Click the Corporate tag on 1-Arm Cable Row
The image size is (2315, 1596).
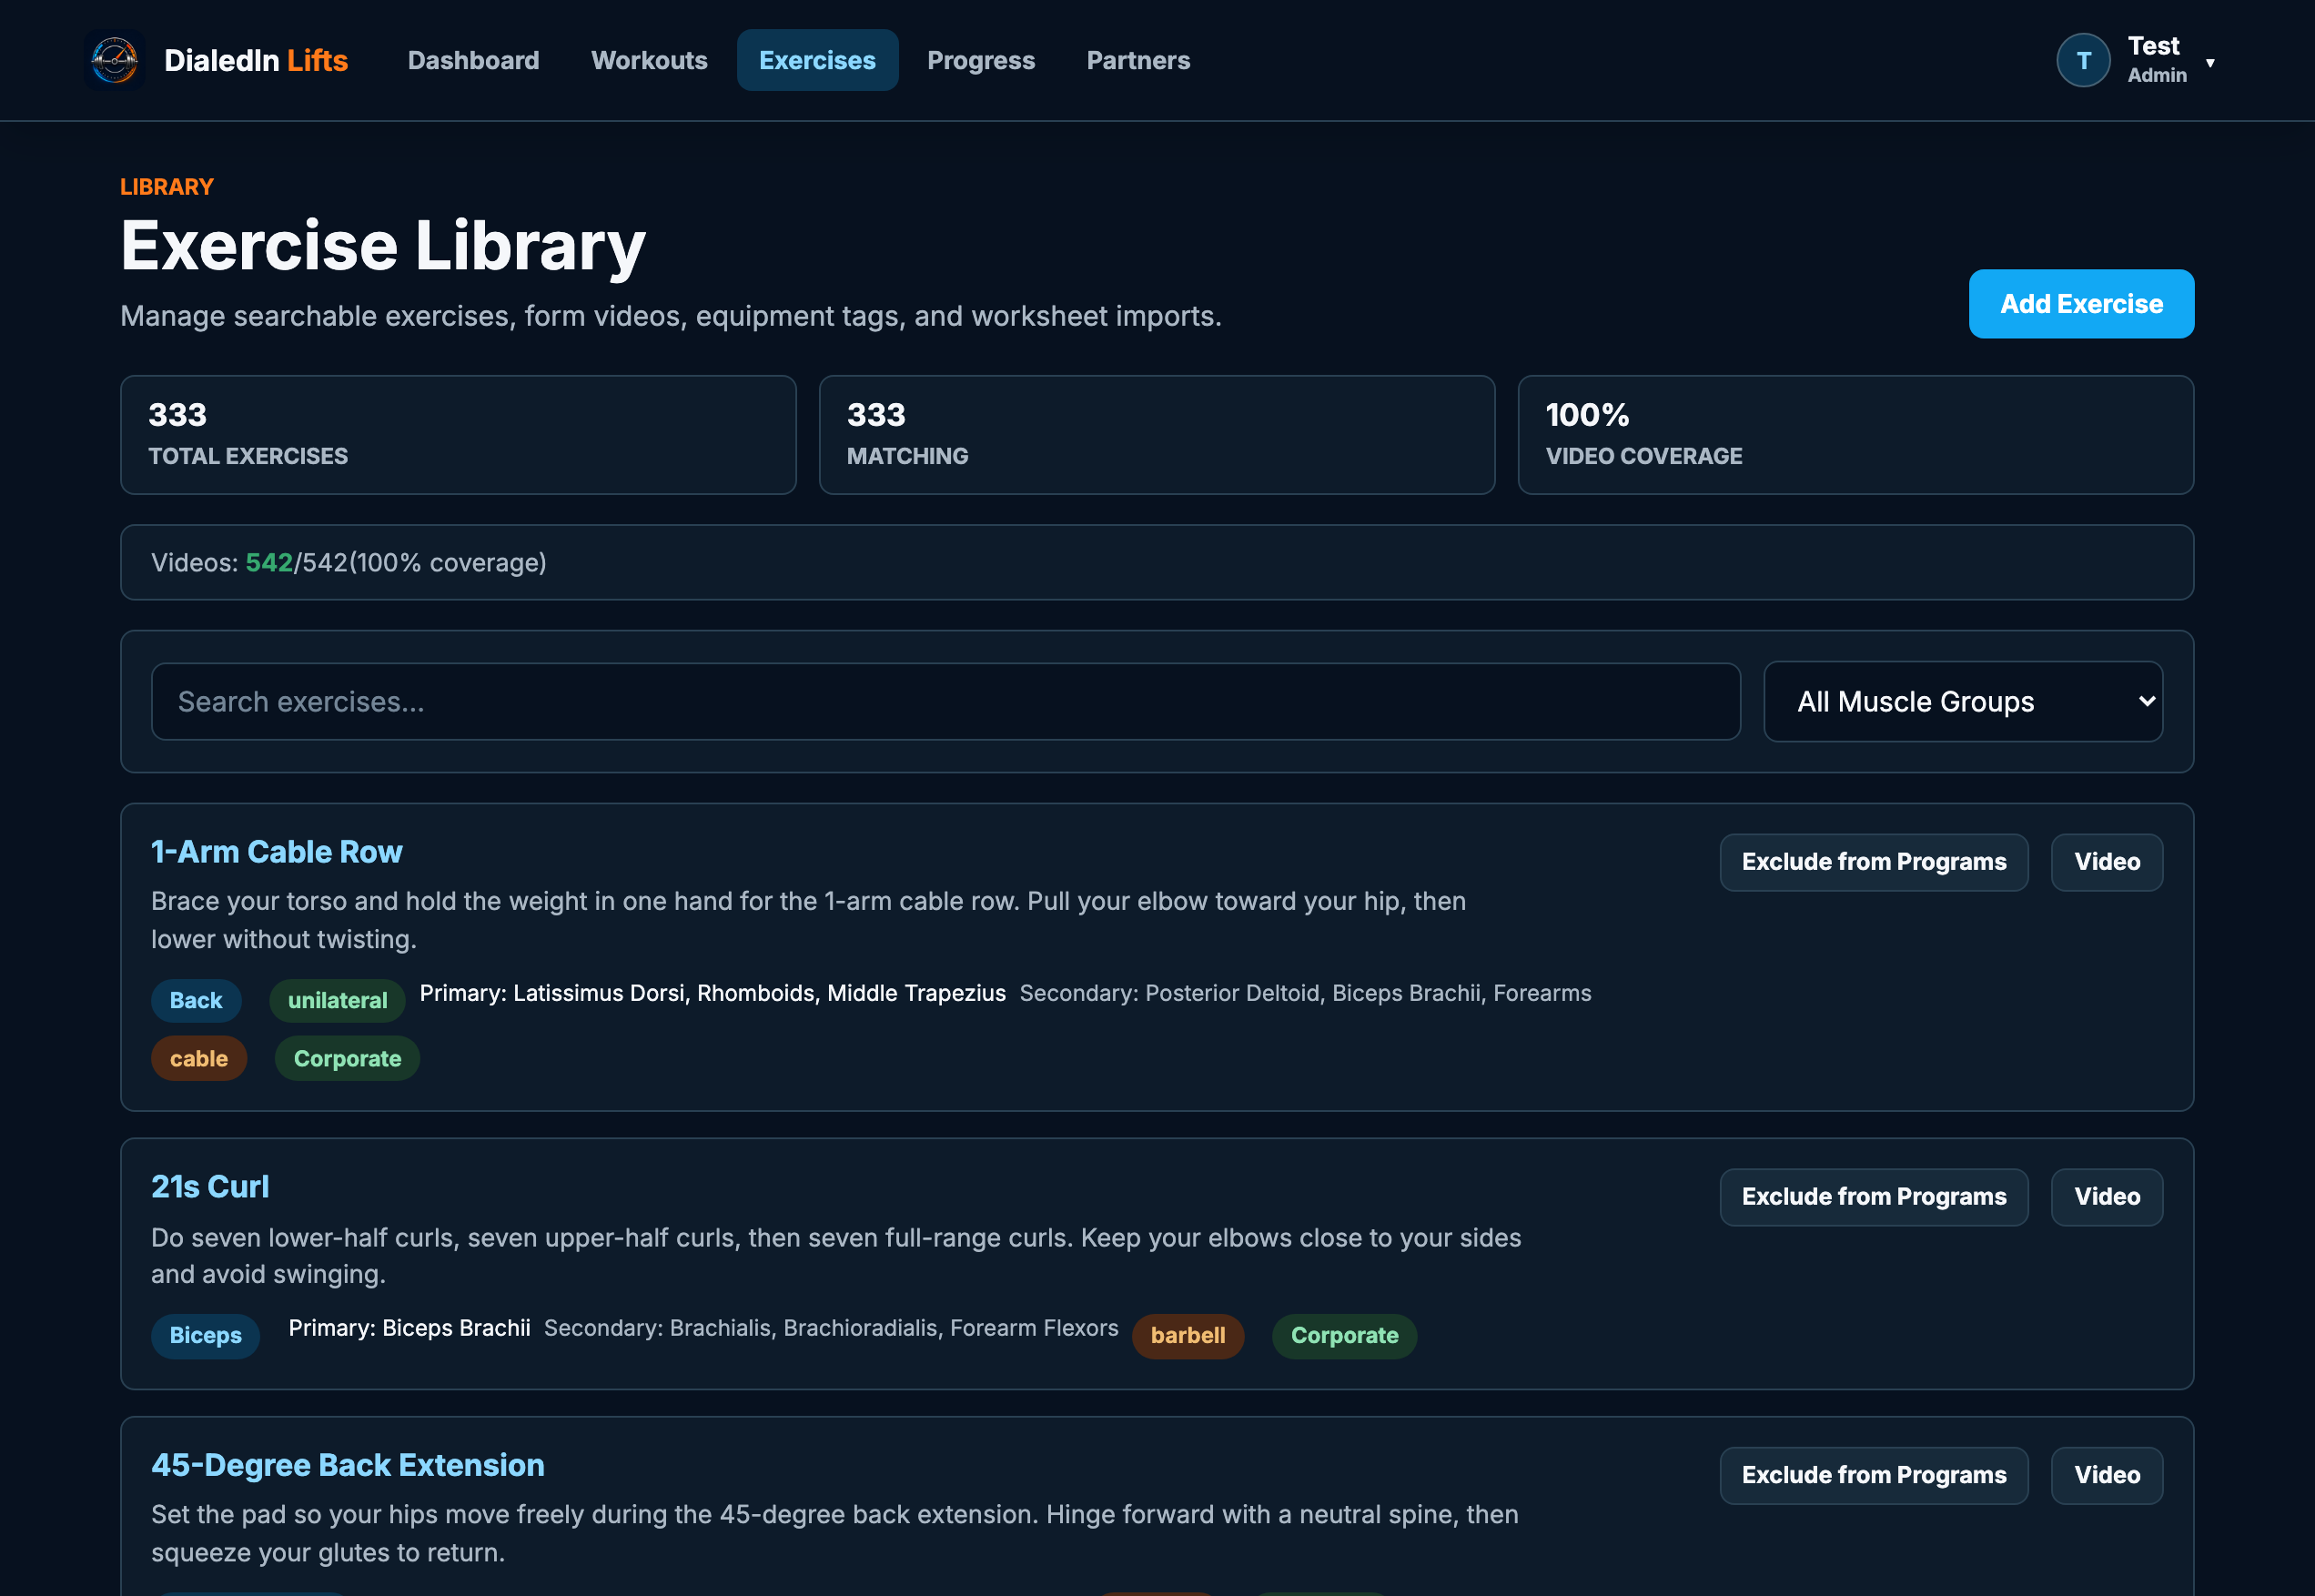(x=347, y=1058)
